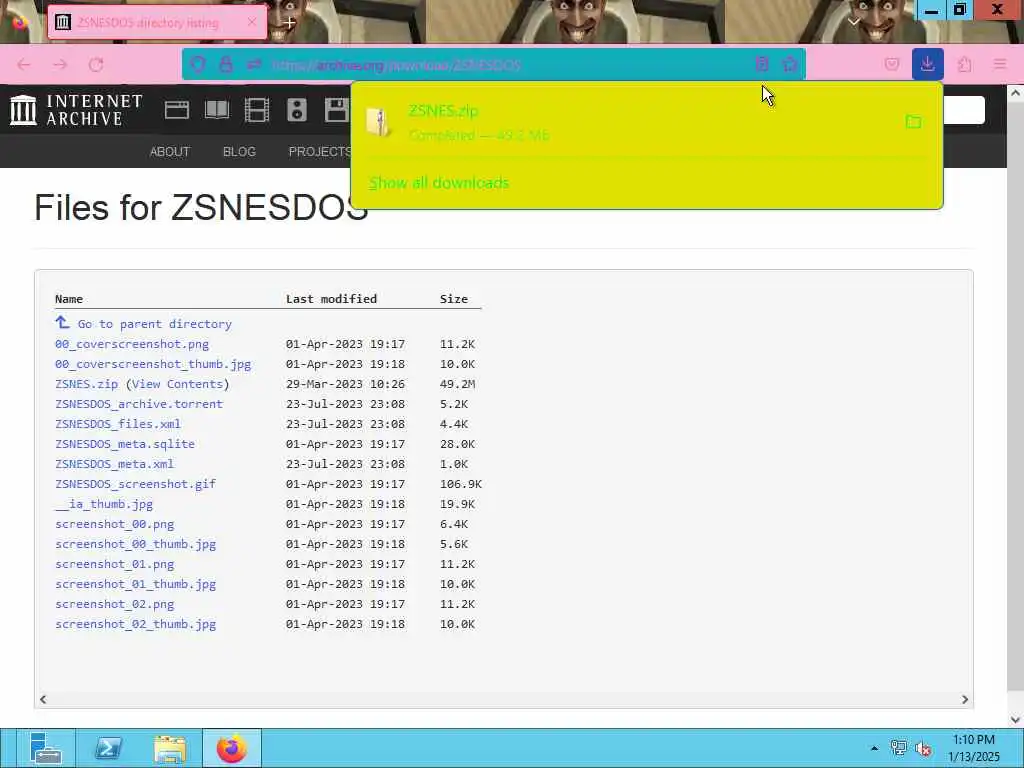This screenshot has width=1024, height=768.
Task: Click page vertical scrollbar down arrow
Action: pos(1015,720)
